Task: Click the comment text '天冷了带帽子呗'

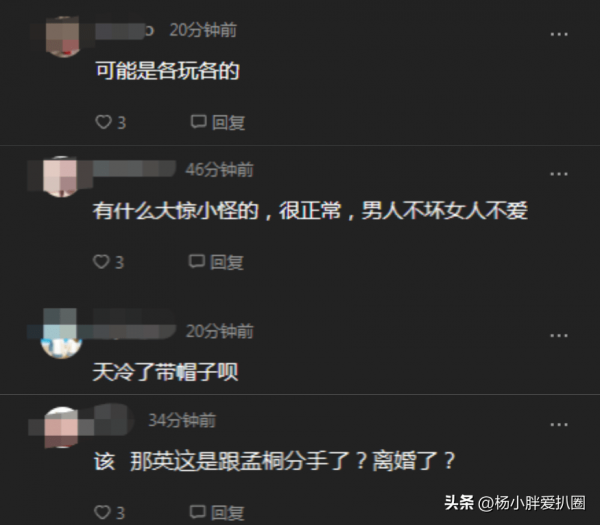Action: coord(165,372)
